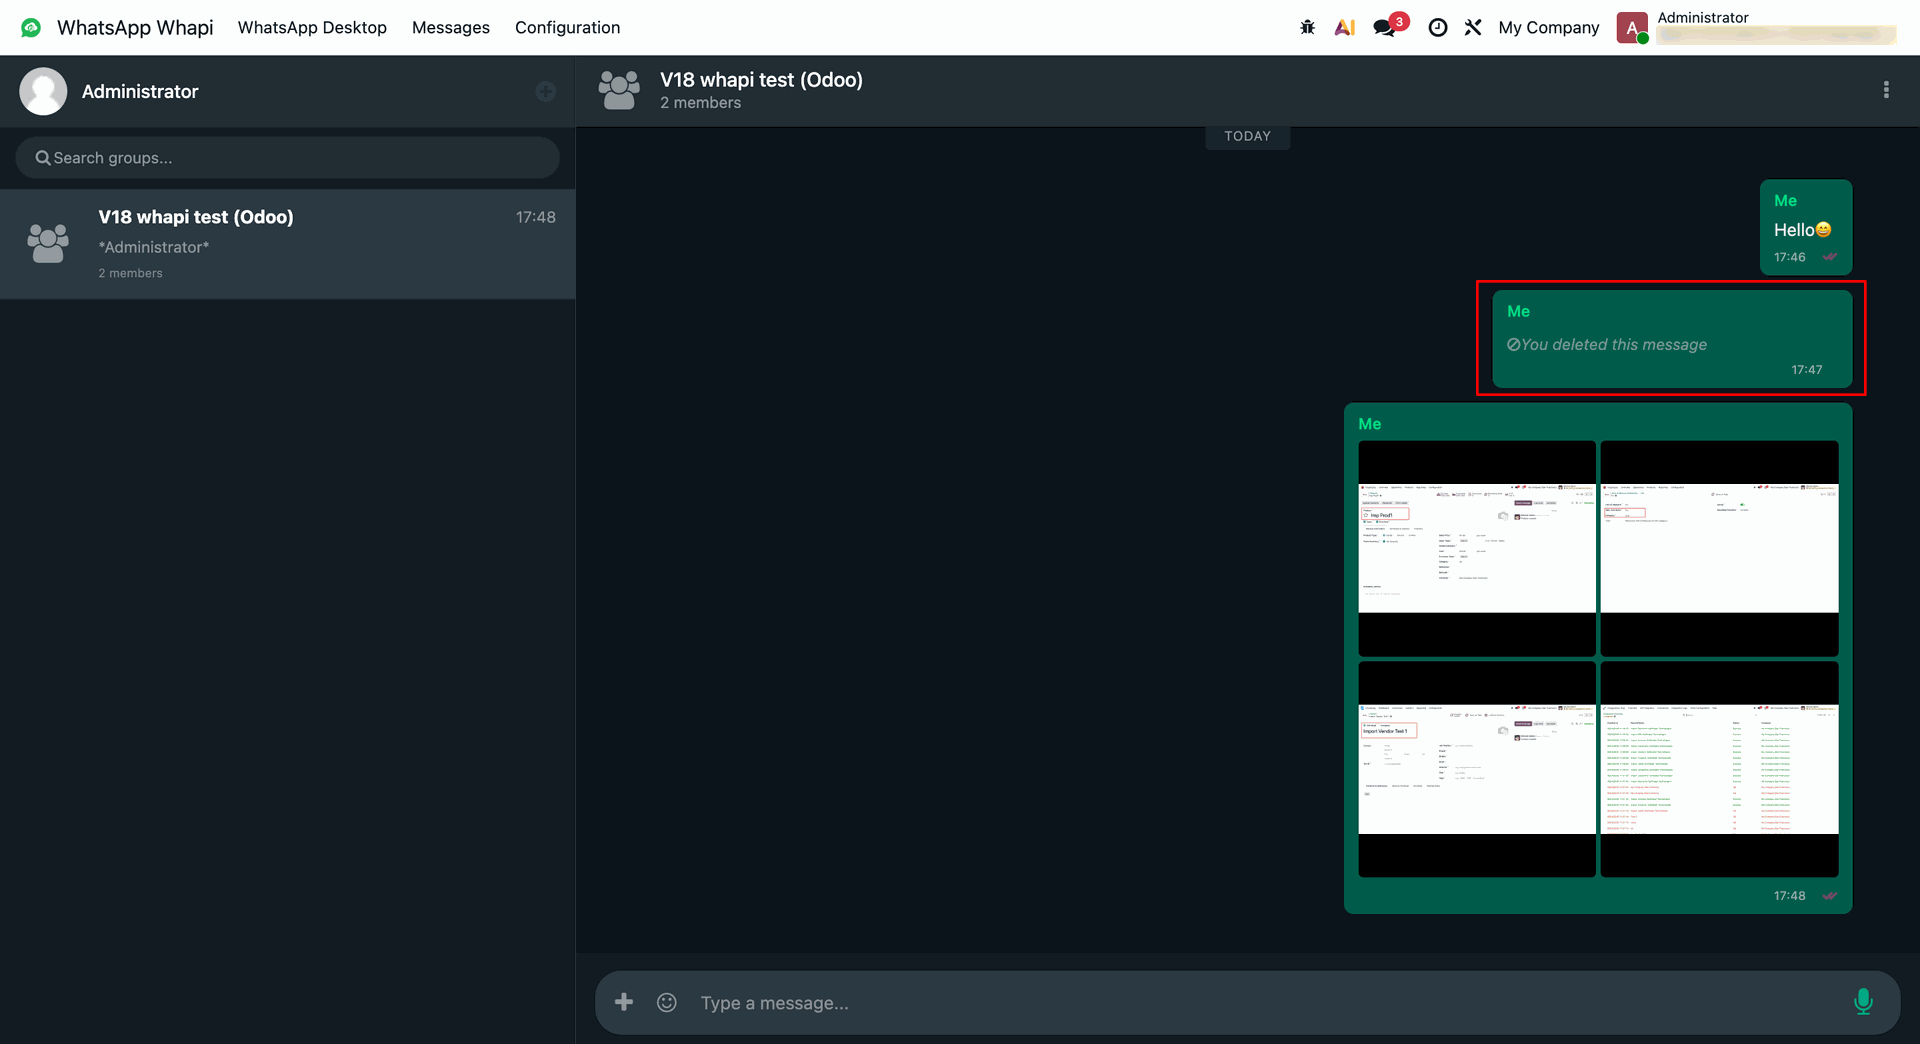Open the Messages menu

click(451, 27)
